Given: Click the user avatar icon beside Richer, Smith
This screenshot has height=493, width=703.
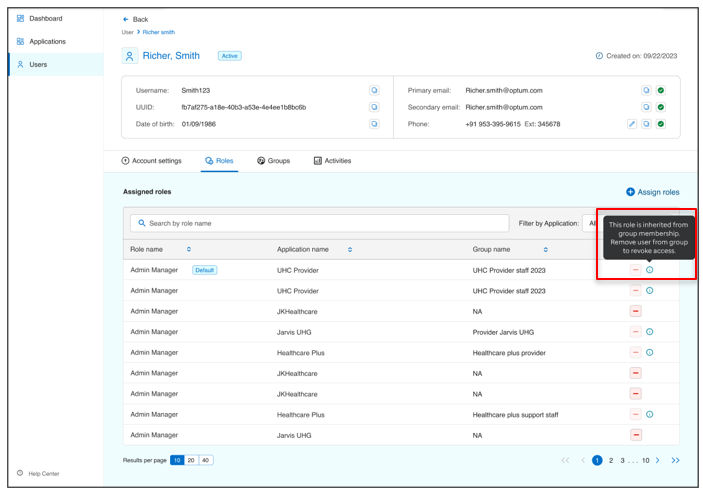Looking at the screenshot, I should (x=130, y=56).
